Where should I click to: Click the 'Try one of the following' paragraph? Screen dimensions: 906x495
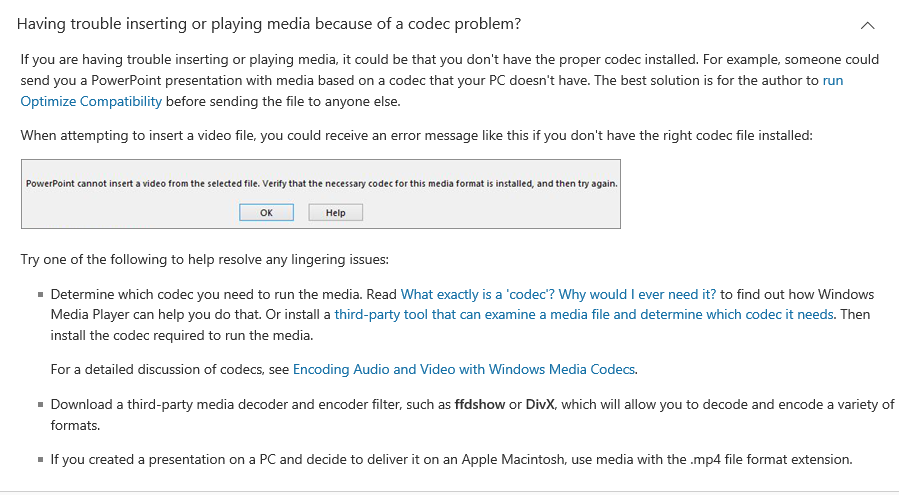coord(205,259)
